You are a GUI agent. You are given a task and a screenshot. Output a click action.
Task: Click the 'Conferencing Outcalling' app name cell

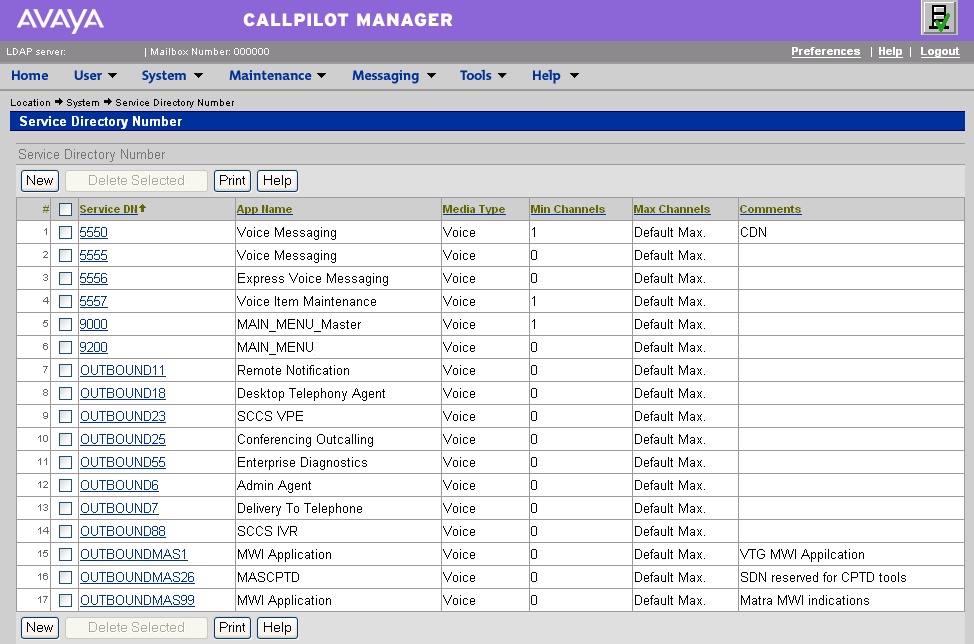point(306,440)
